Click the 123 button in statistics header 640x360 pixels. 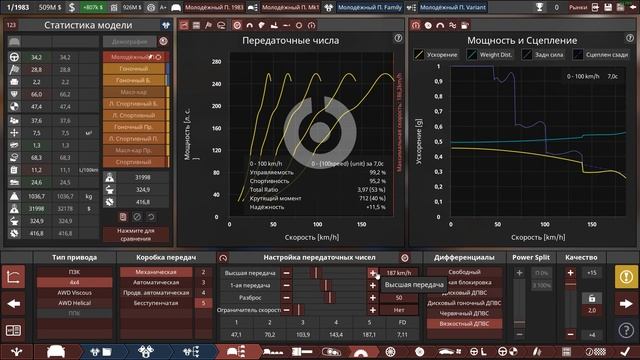[11, 25]
